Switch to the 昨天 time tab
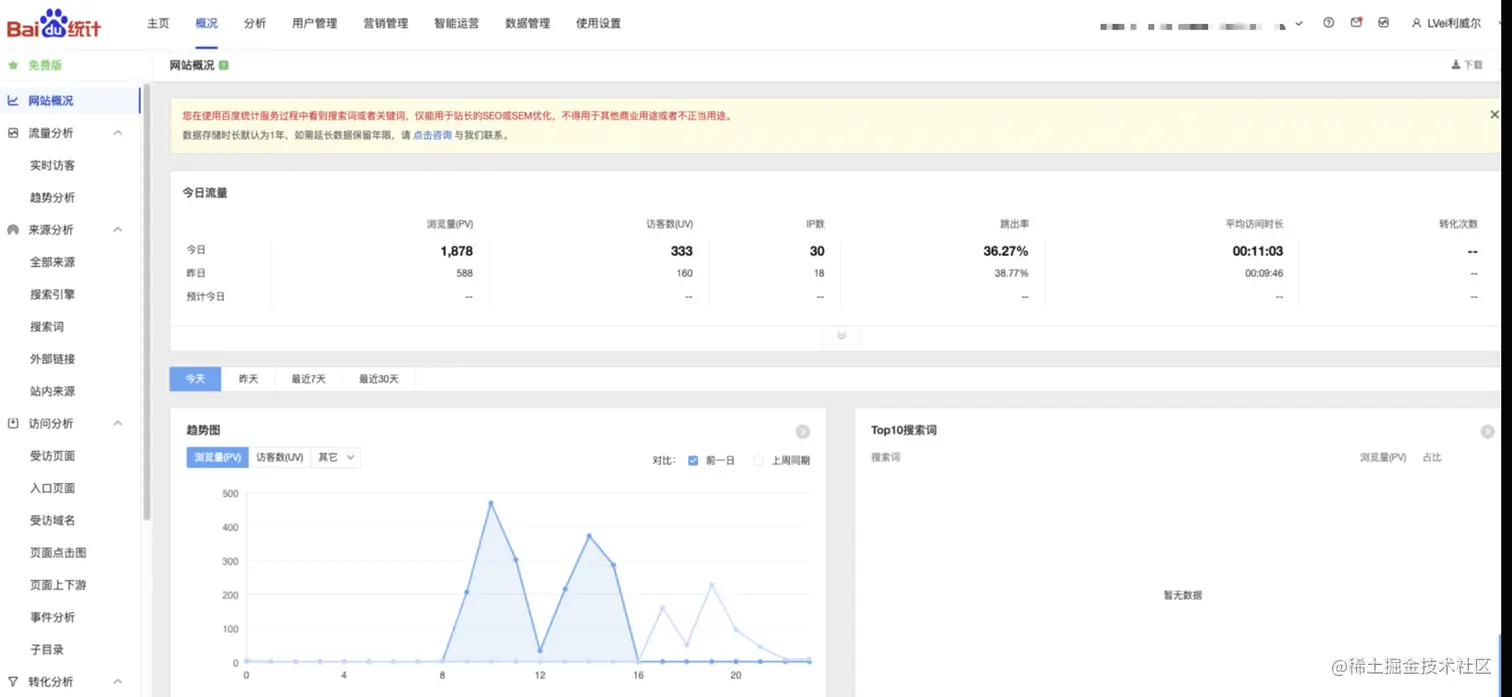Image resolution: width=1512 pixels, height=697 pixels. [x=248, y=379]
